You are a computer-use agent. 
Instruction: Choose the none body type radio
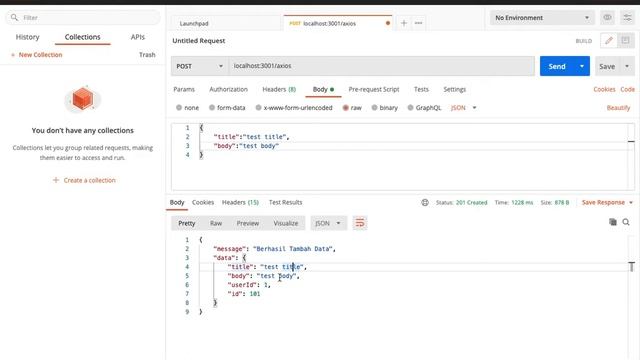(179, 108)
